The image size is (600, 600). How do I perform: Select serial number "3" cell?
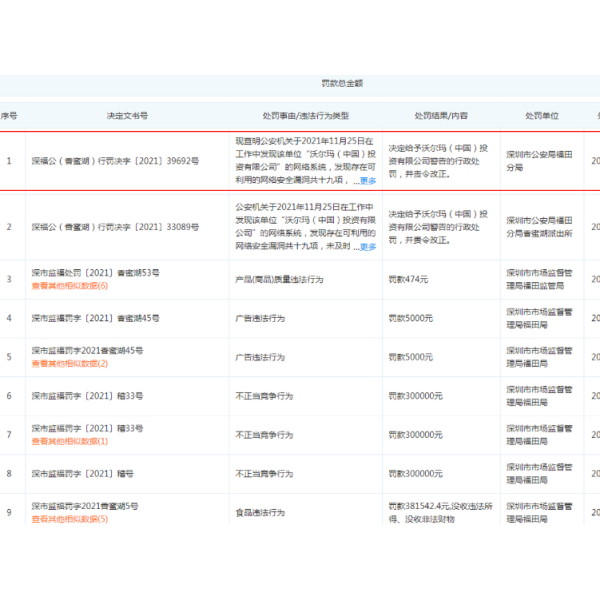[9, 279]
